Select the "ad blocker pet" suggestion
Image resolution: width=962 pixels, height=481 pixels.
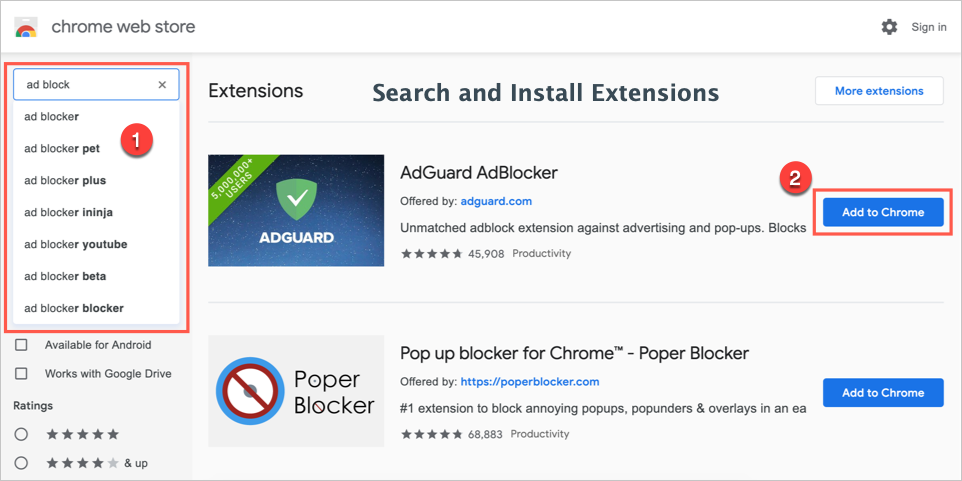tap(62, 149)
